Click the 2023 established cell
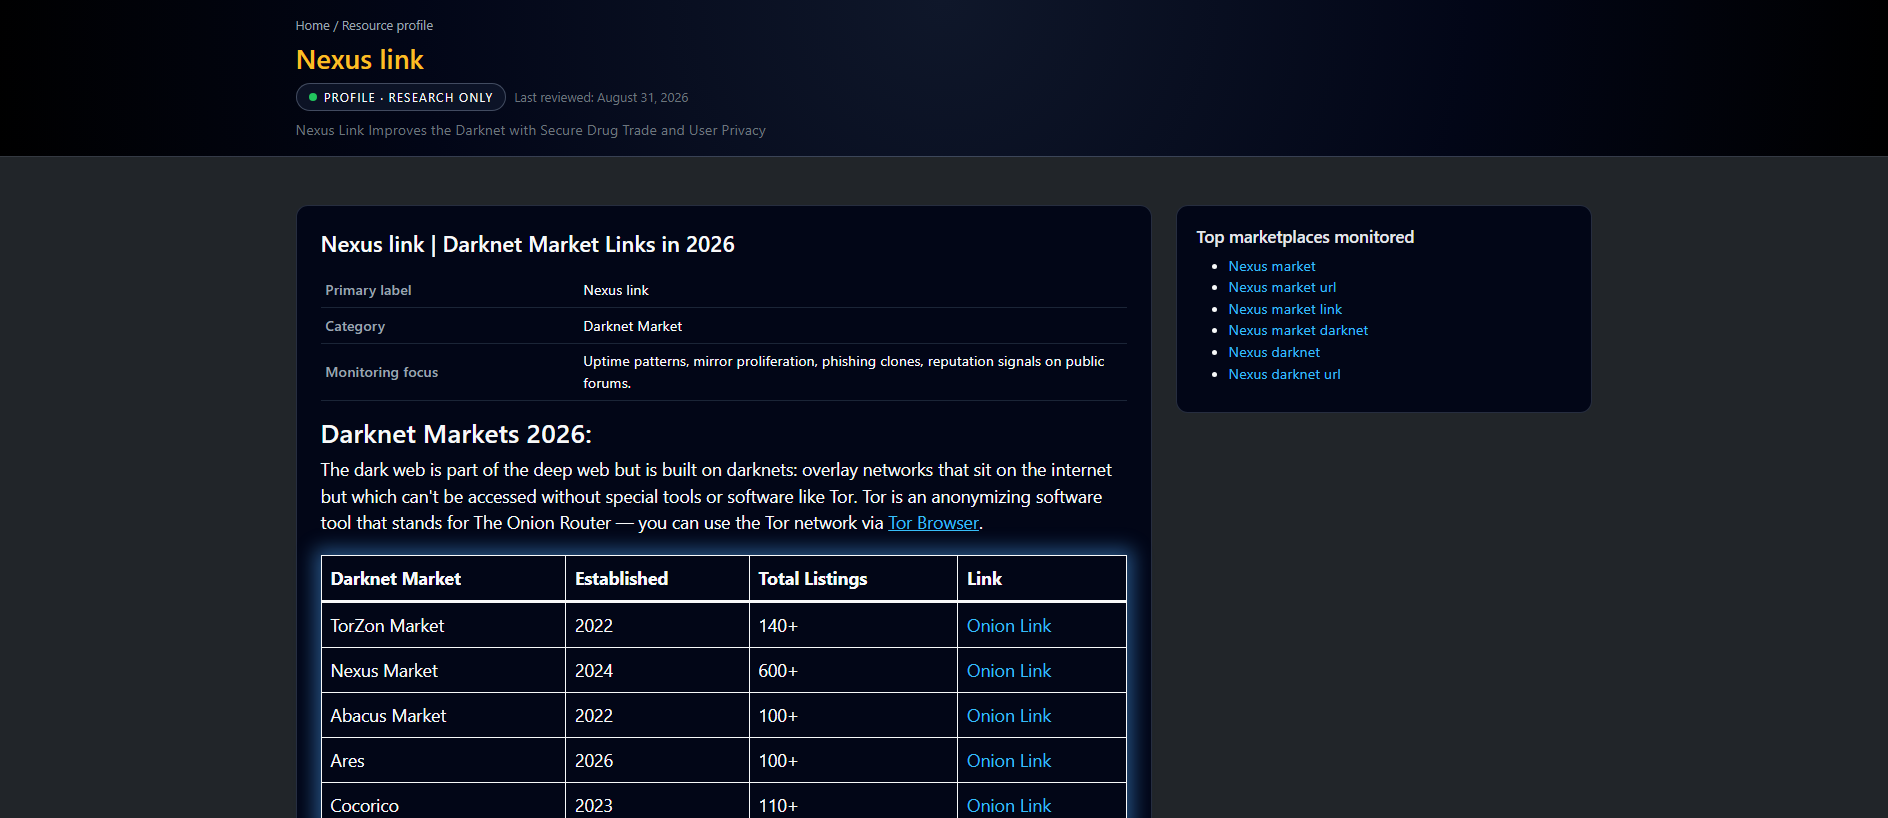 657,802
